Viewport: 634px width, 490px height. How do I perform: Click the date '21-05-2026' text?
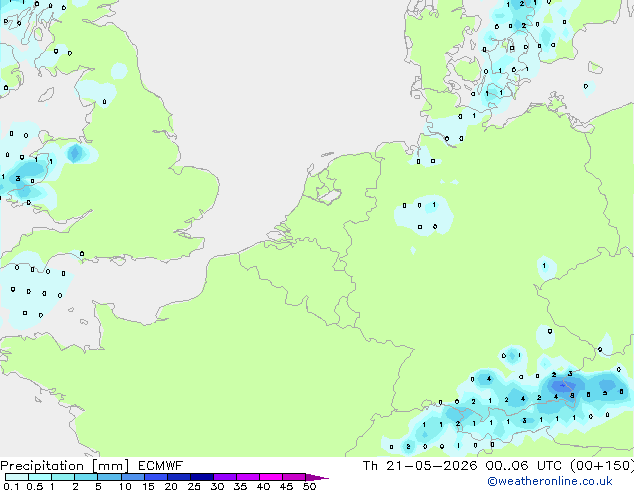click(x=431, y=466)
